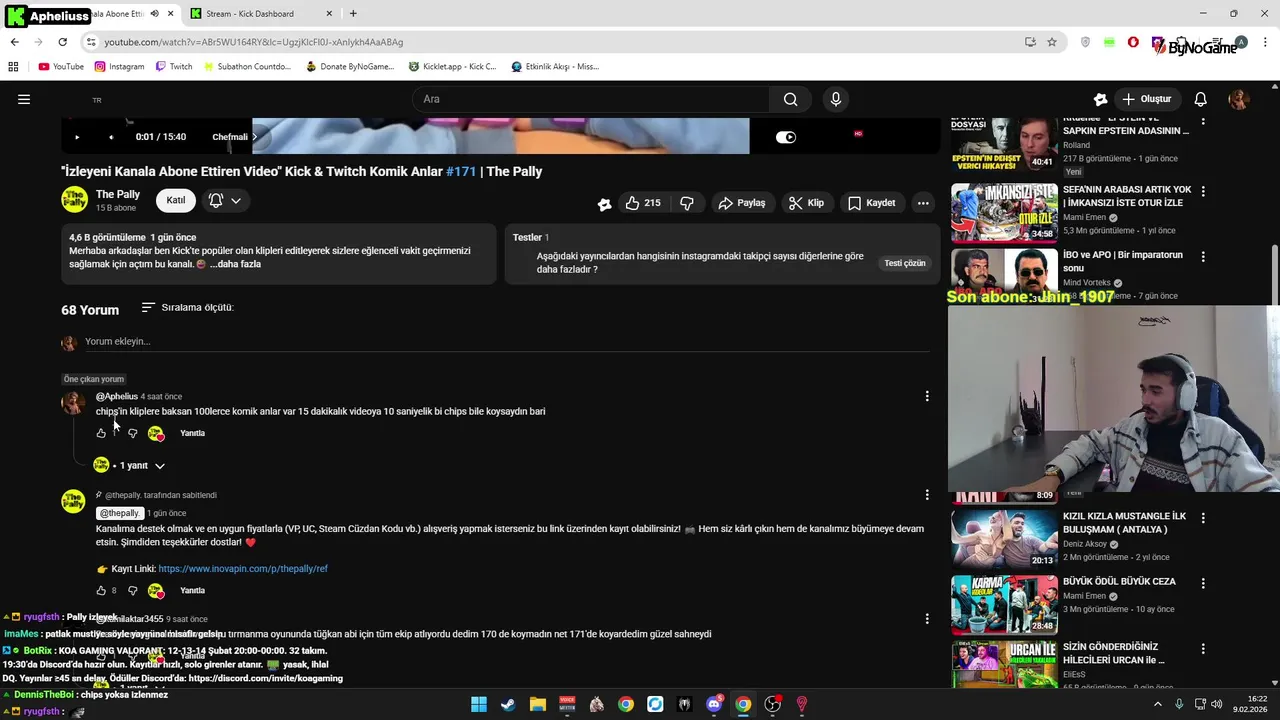Dislike the video with thumbs down

click(687, 203)
